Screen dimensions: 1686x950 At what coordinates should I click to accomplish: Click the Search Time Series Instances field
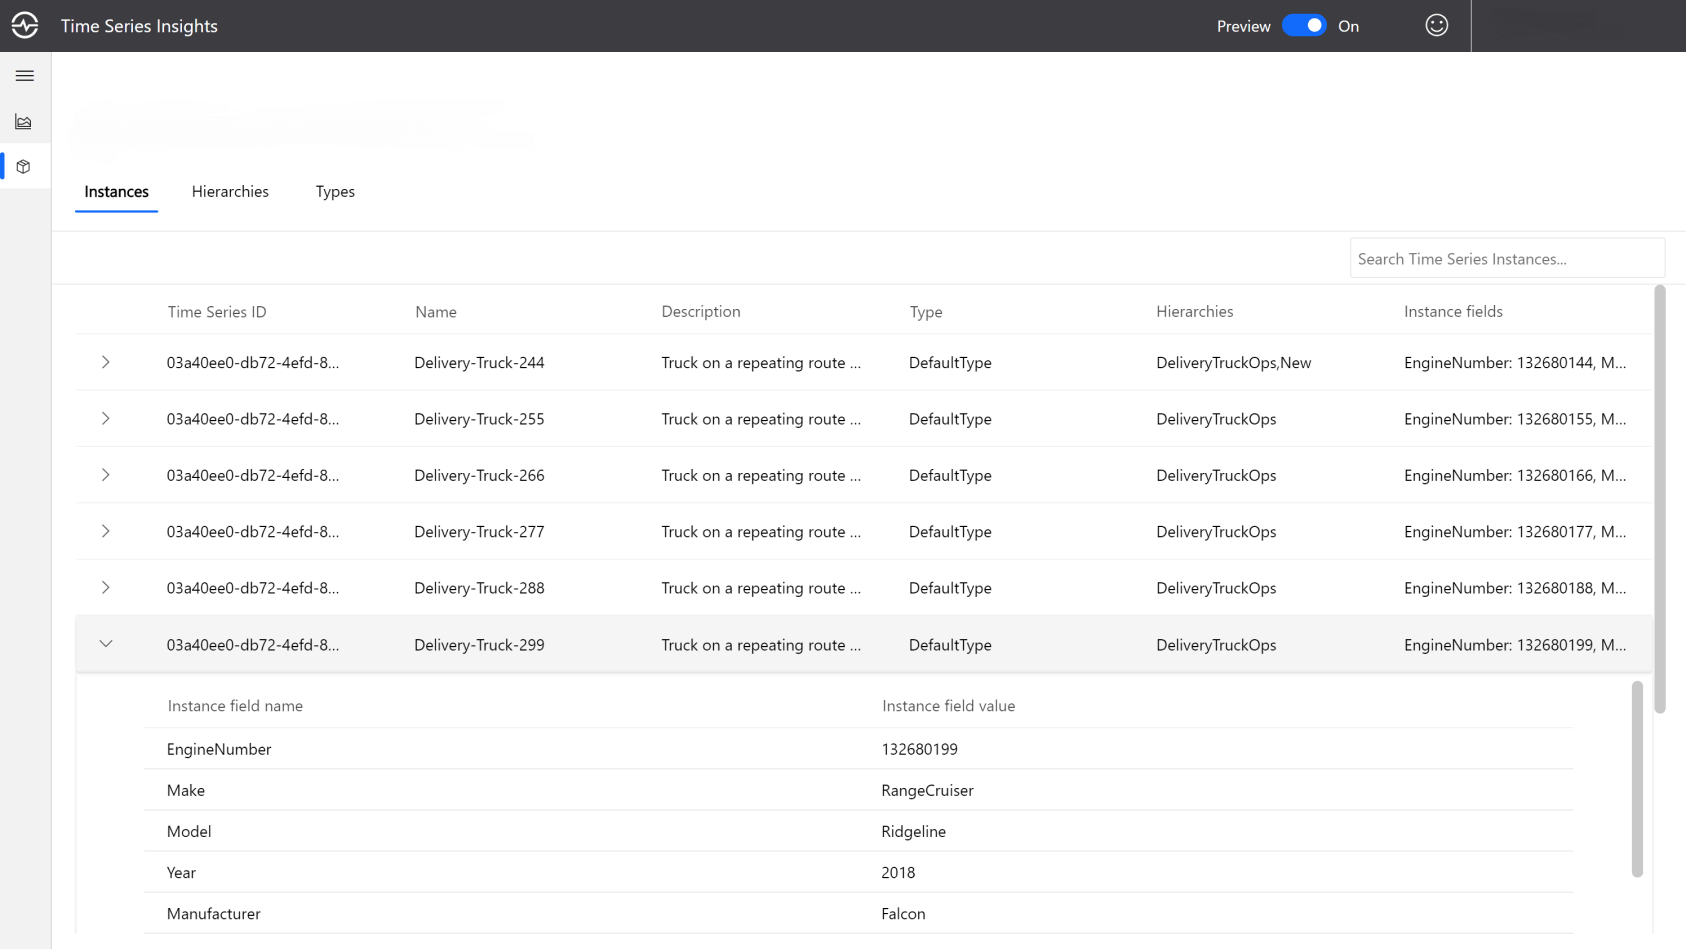[1506, 259]
